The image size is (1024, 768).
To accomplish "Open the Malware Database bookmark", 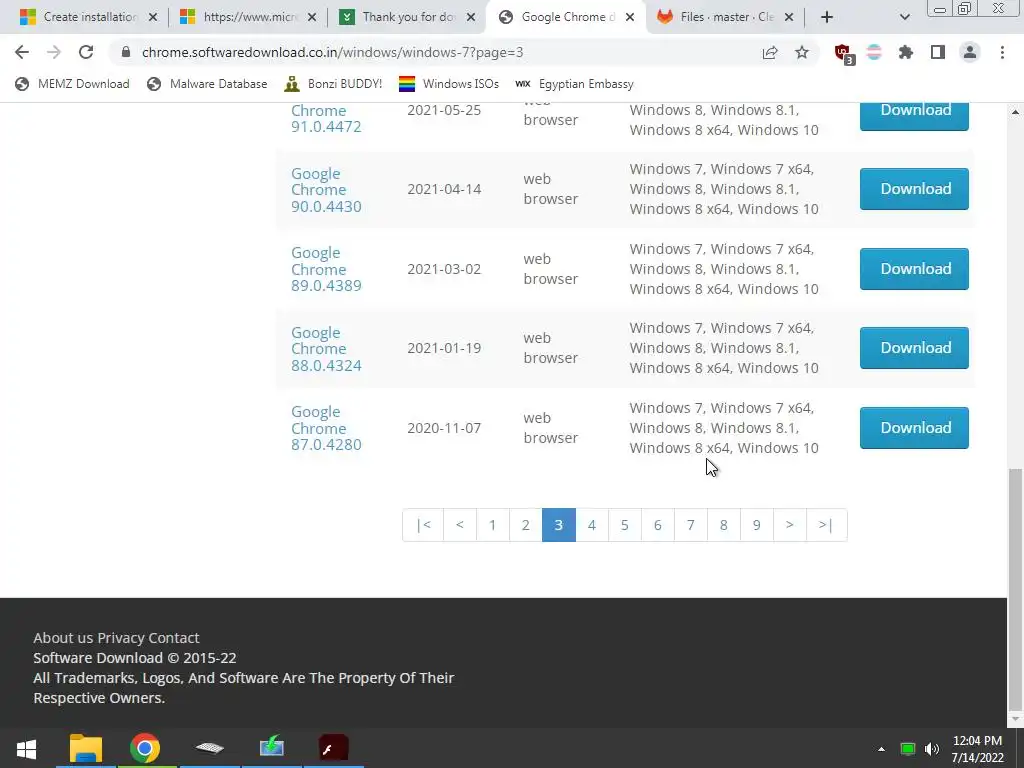I will tap(207, 84).
